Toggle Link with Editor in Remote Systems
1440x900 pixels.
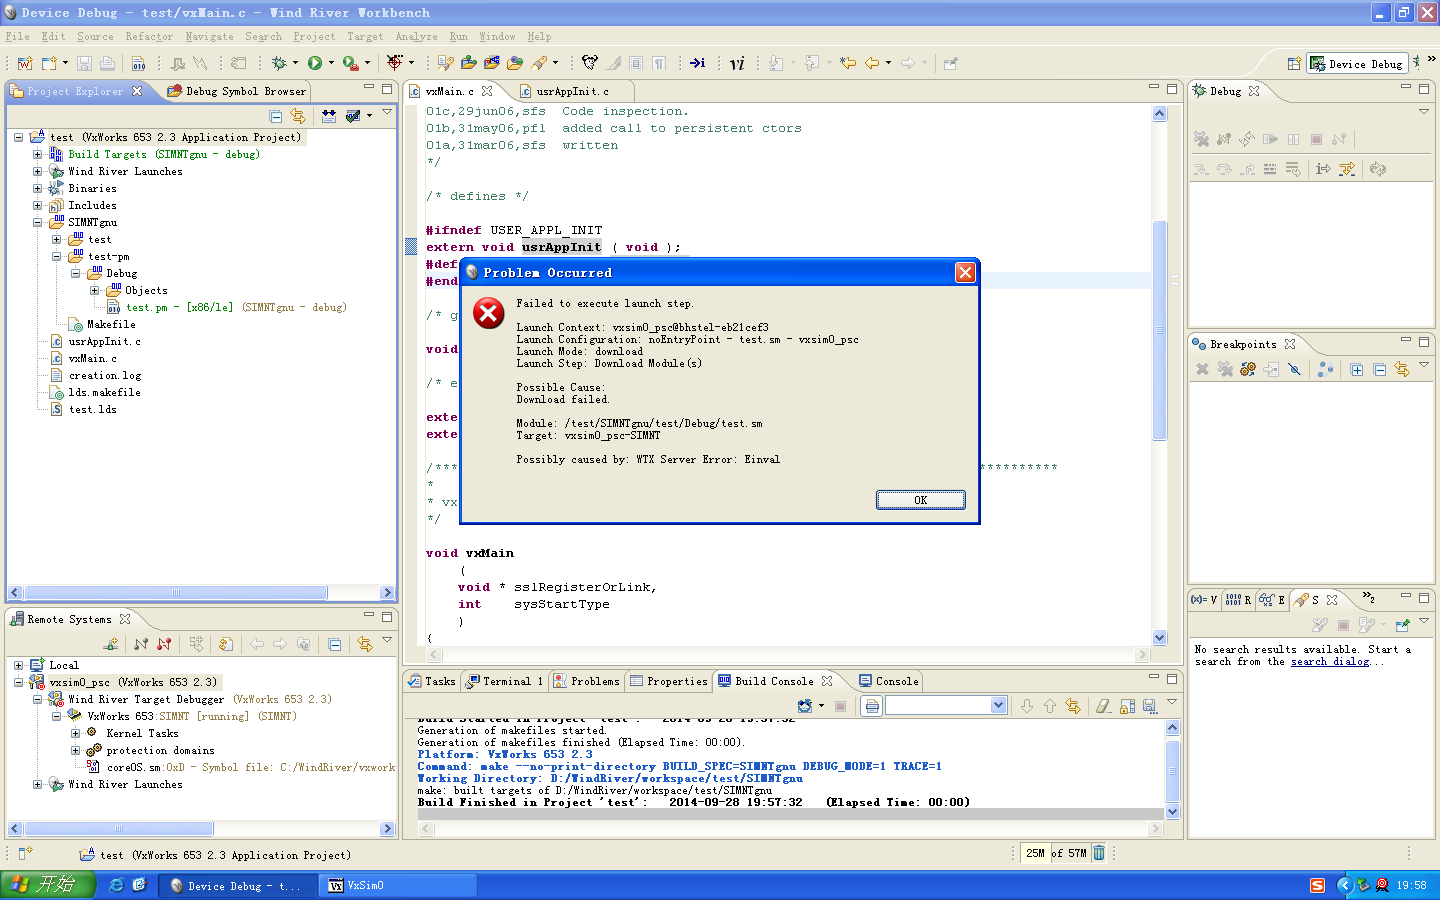click(x=364, y=644)
